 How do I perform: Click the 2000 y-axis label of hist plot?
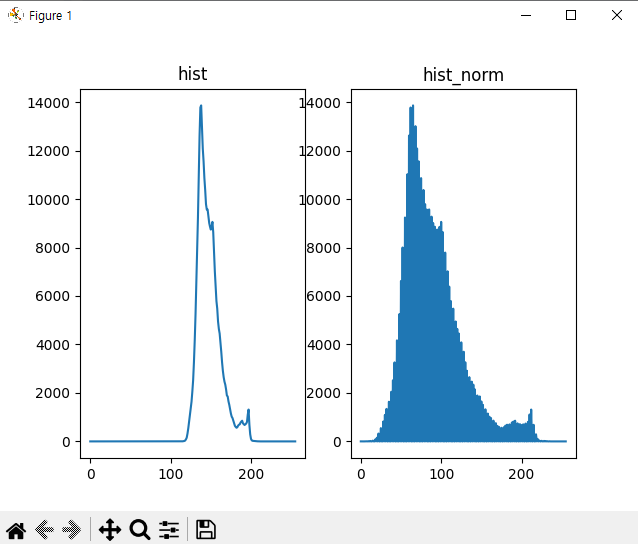(52, 393)
